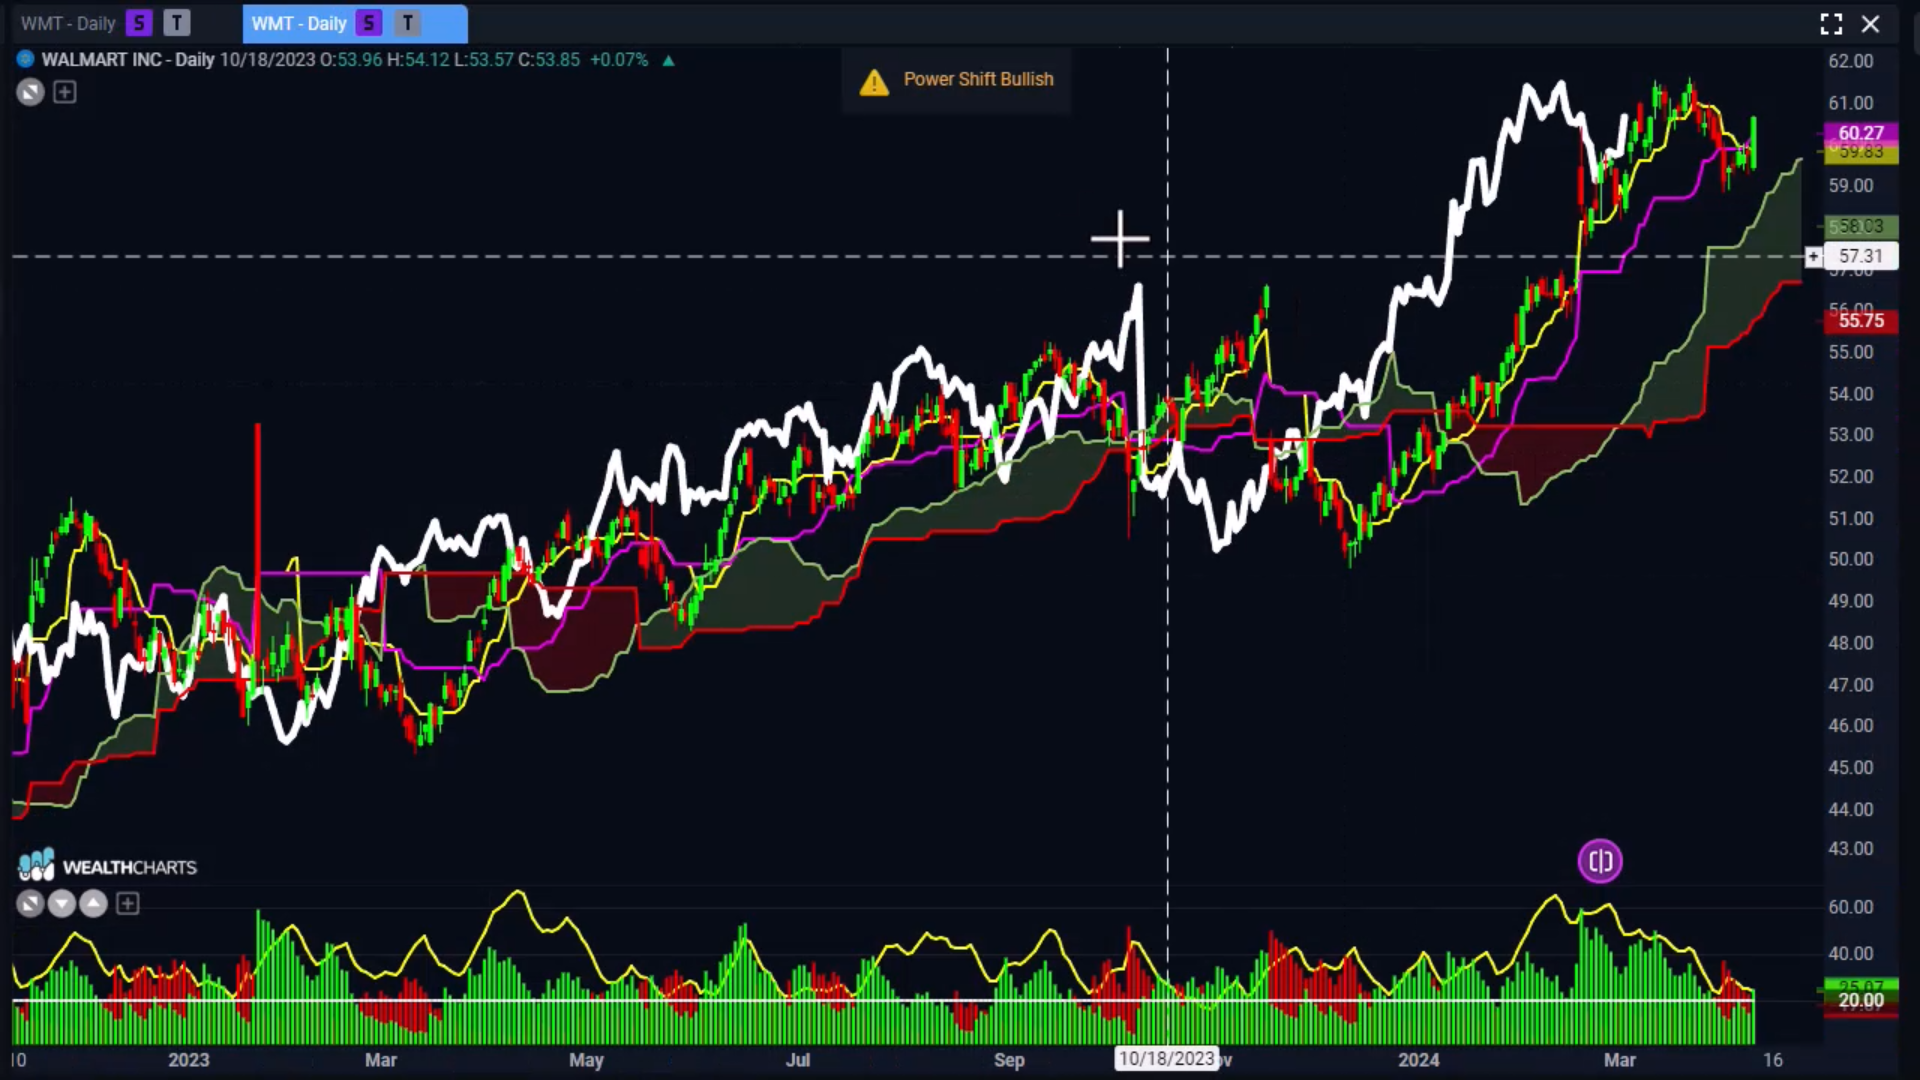
Task: Click the purple S badge on inactive tab
Action: click(x=139, y=23)
